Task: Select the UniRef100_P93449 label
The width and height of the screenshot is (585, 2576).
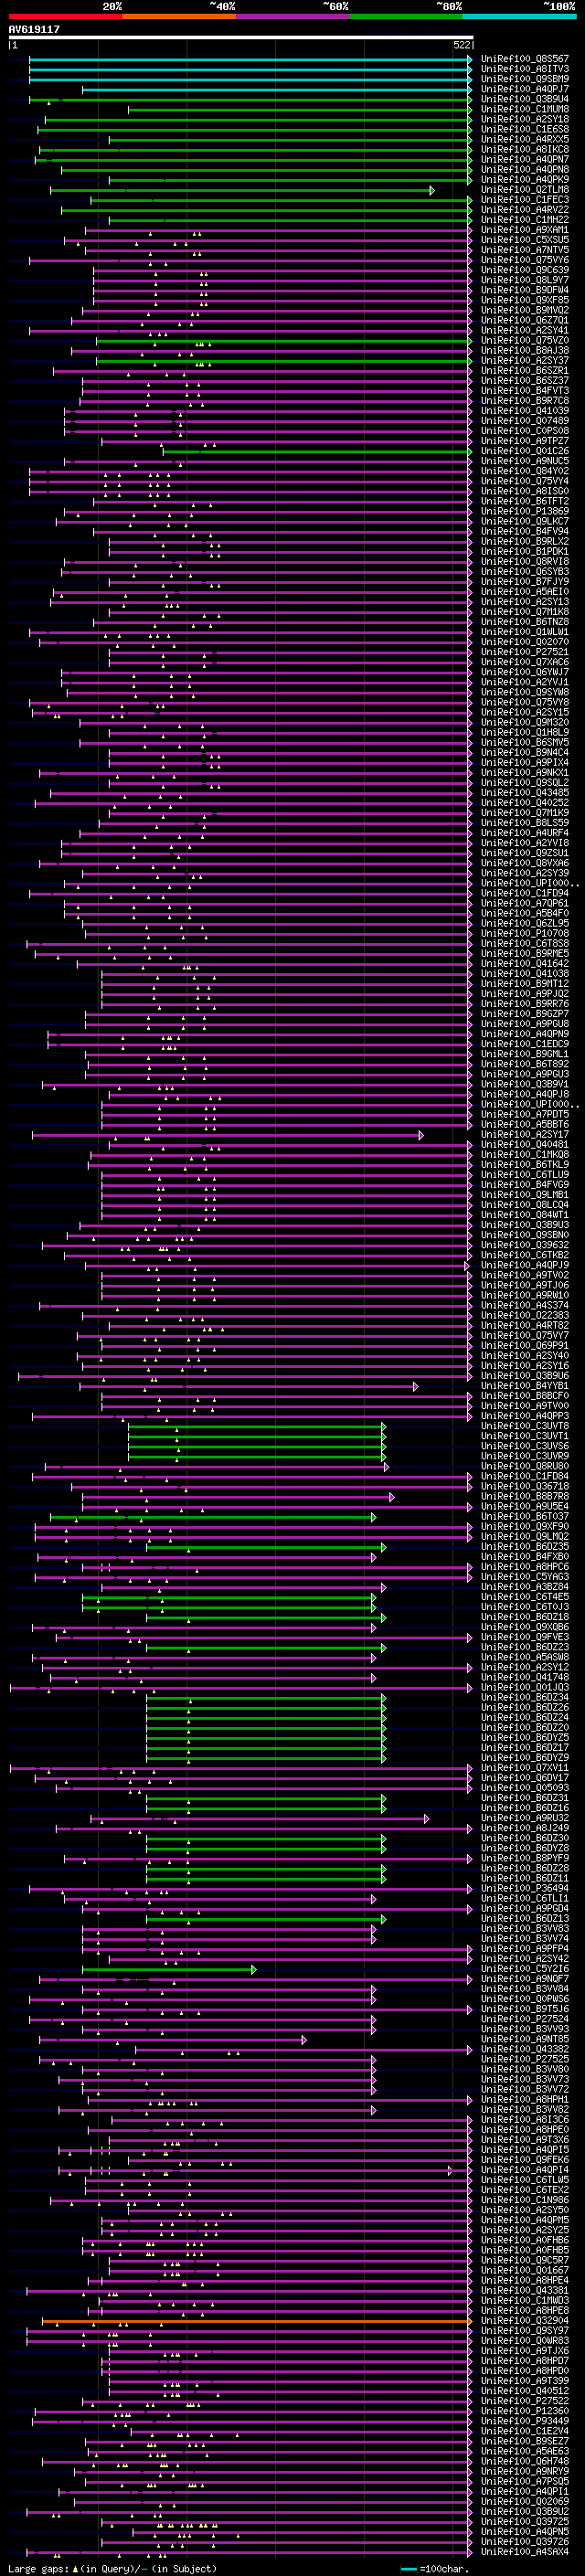Action: (525, 2422)
